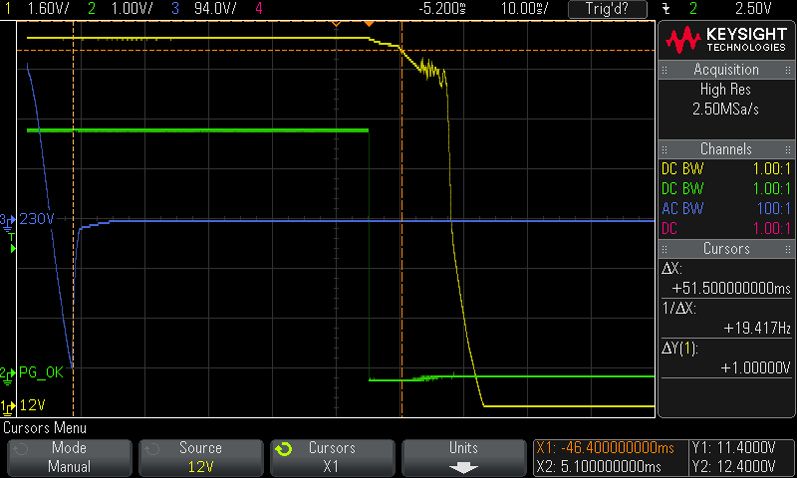
Task: Select the Trig'd? status indicator
Action: [607, 9]
